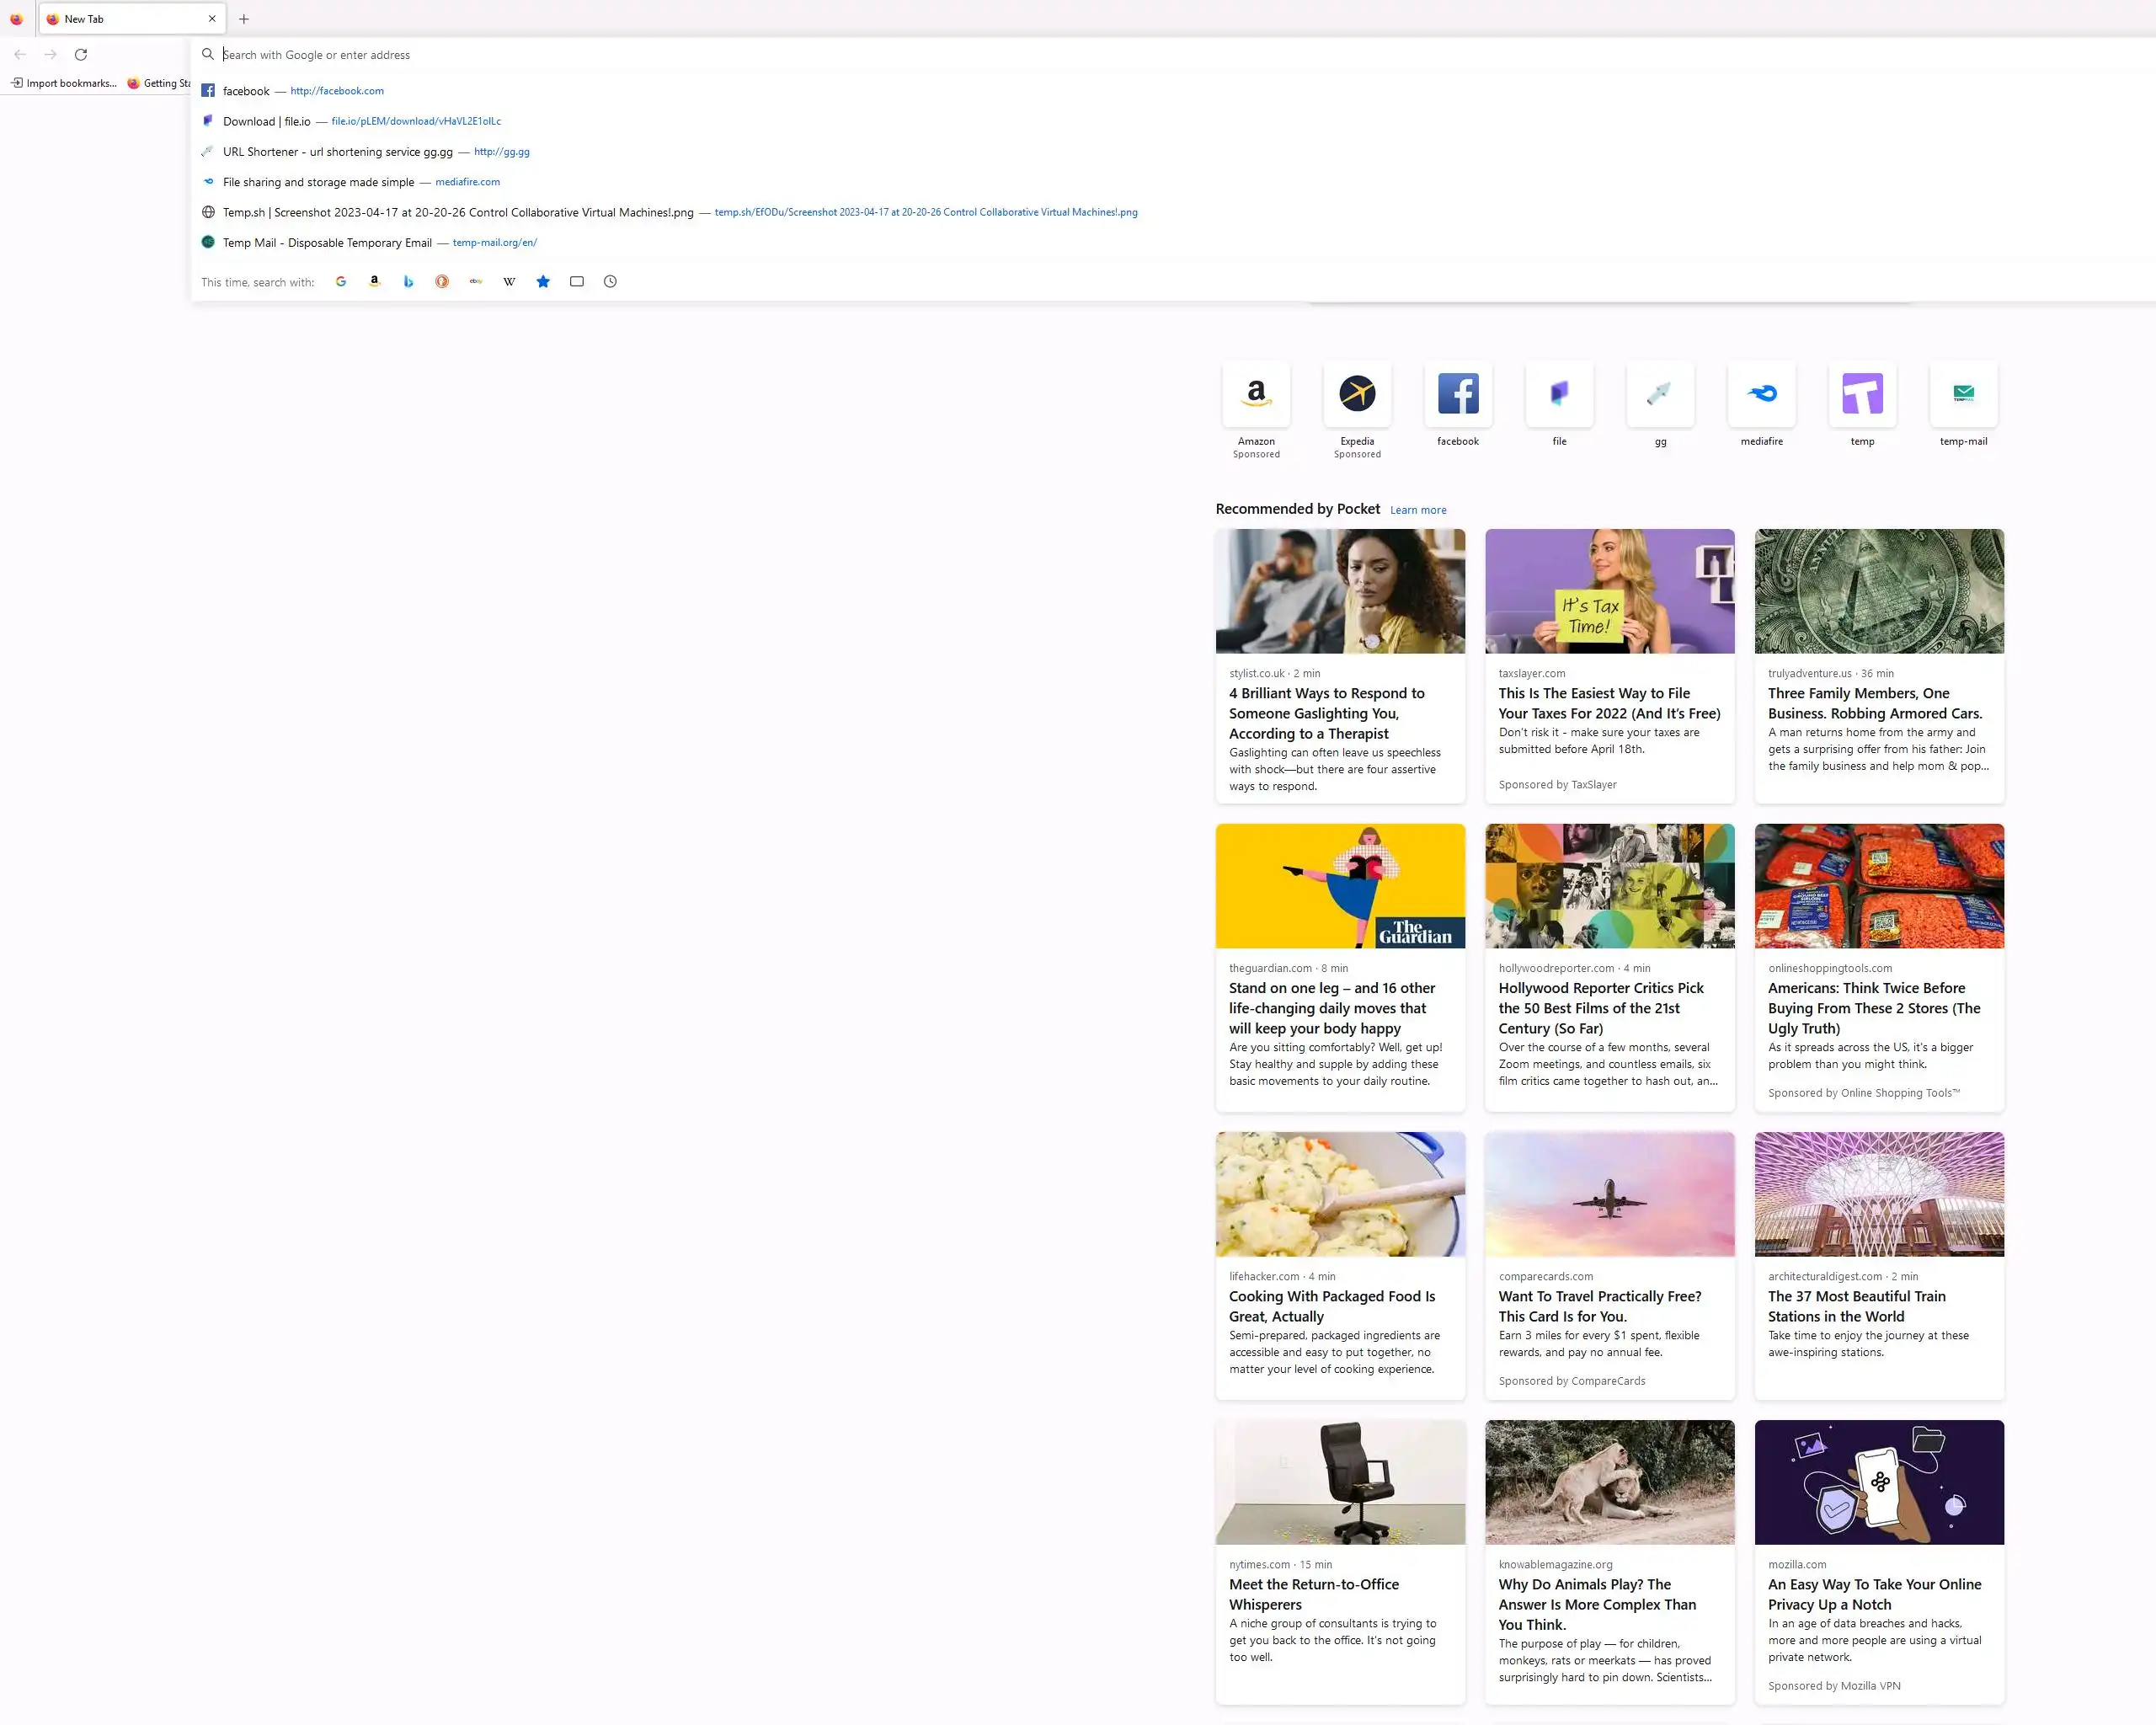Search this time with Bing

408,282
